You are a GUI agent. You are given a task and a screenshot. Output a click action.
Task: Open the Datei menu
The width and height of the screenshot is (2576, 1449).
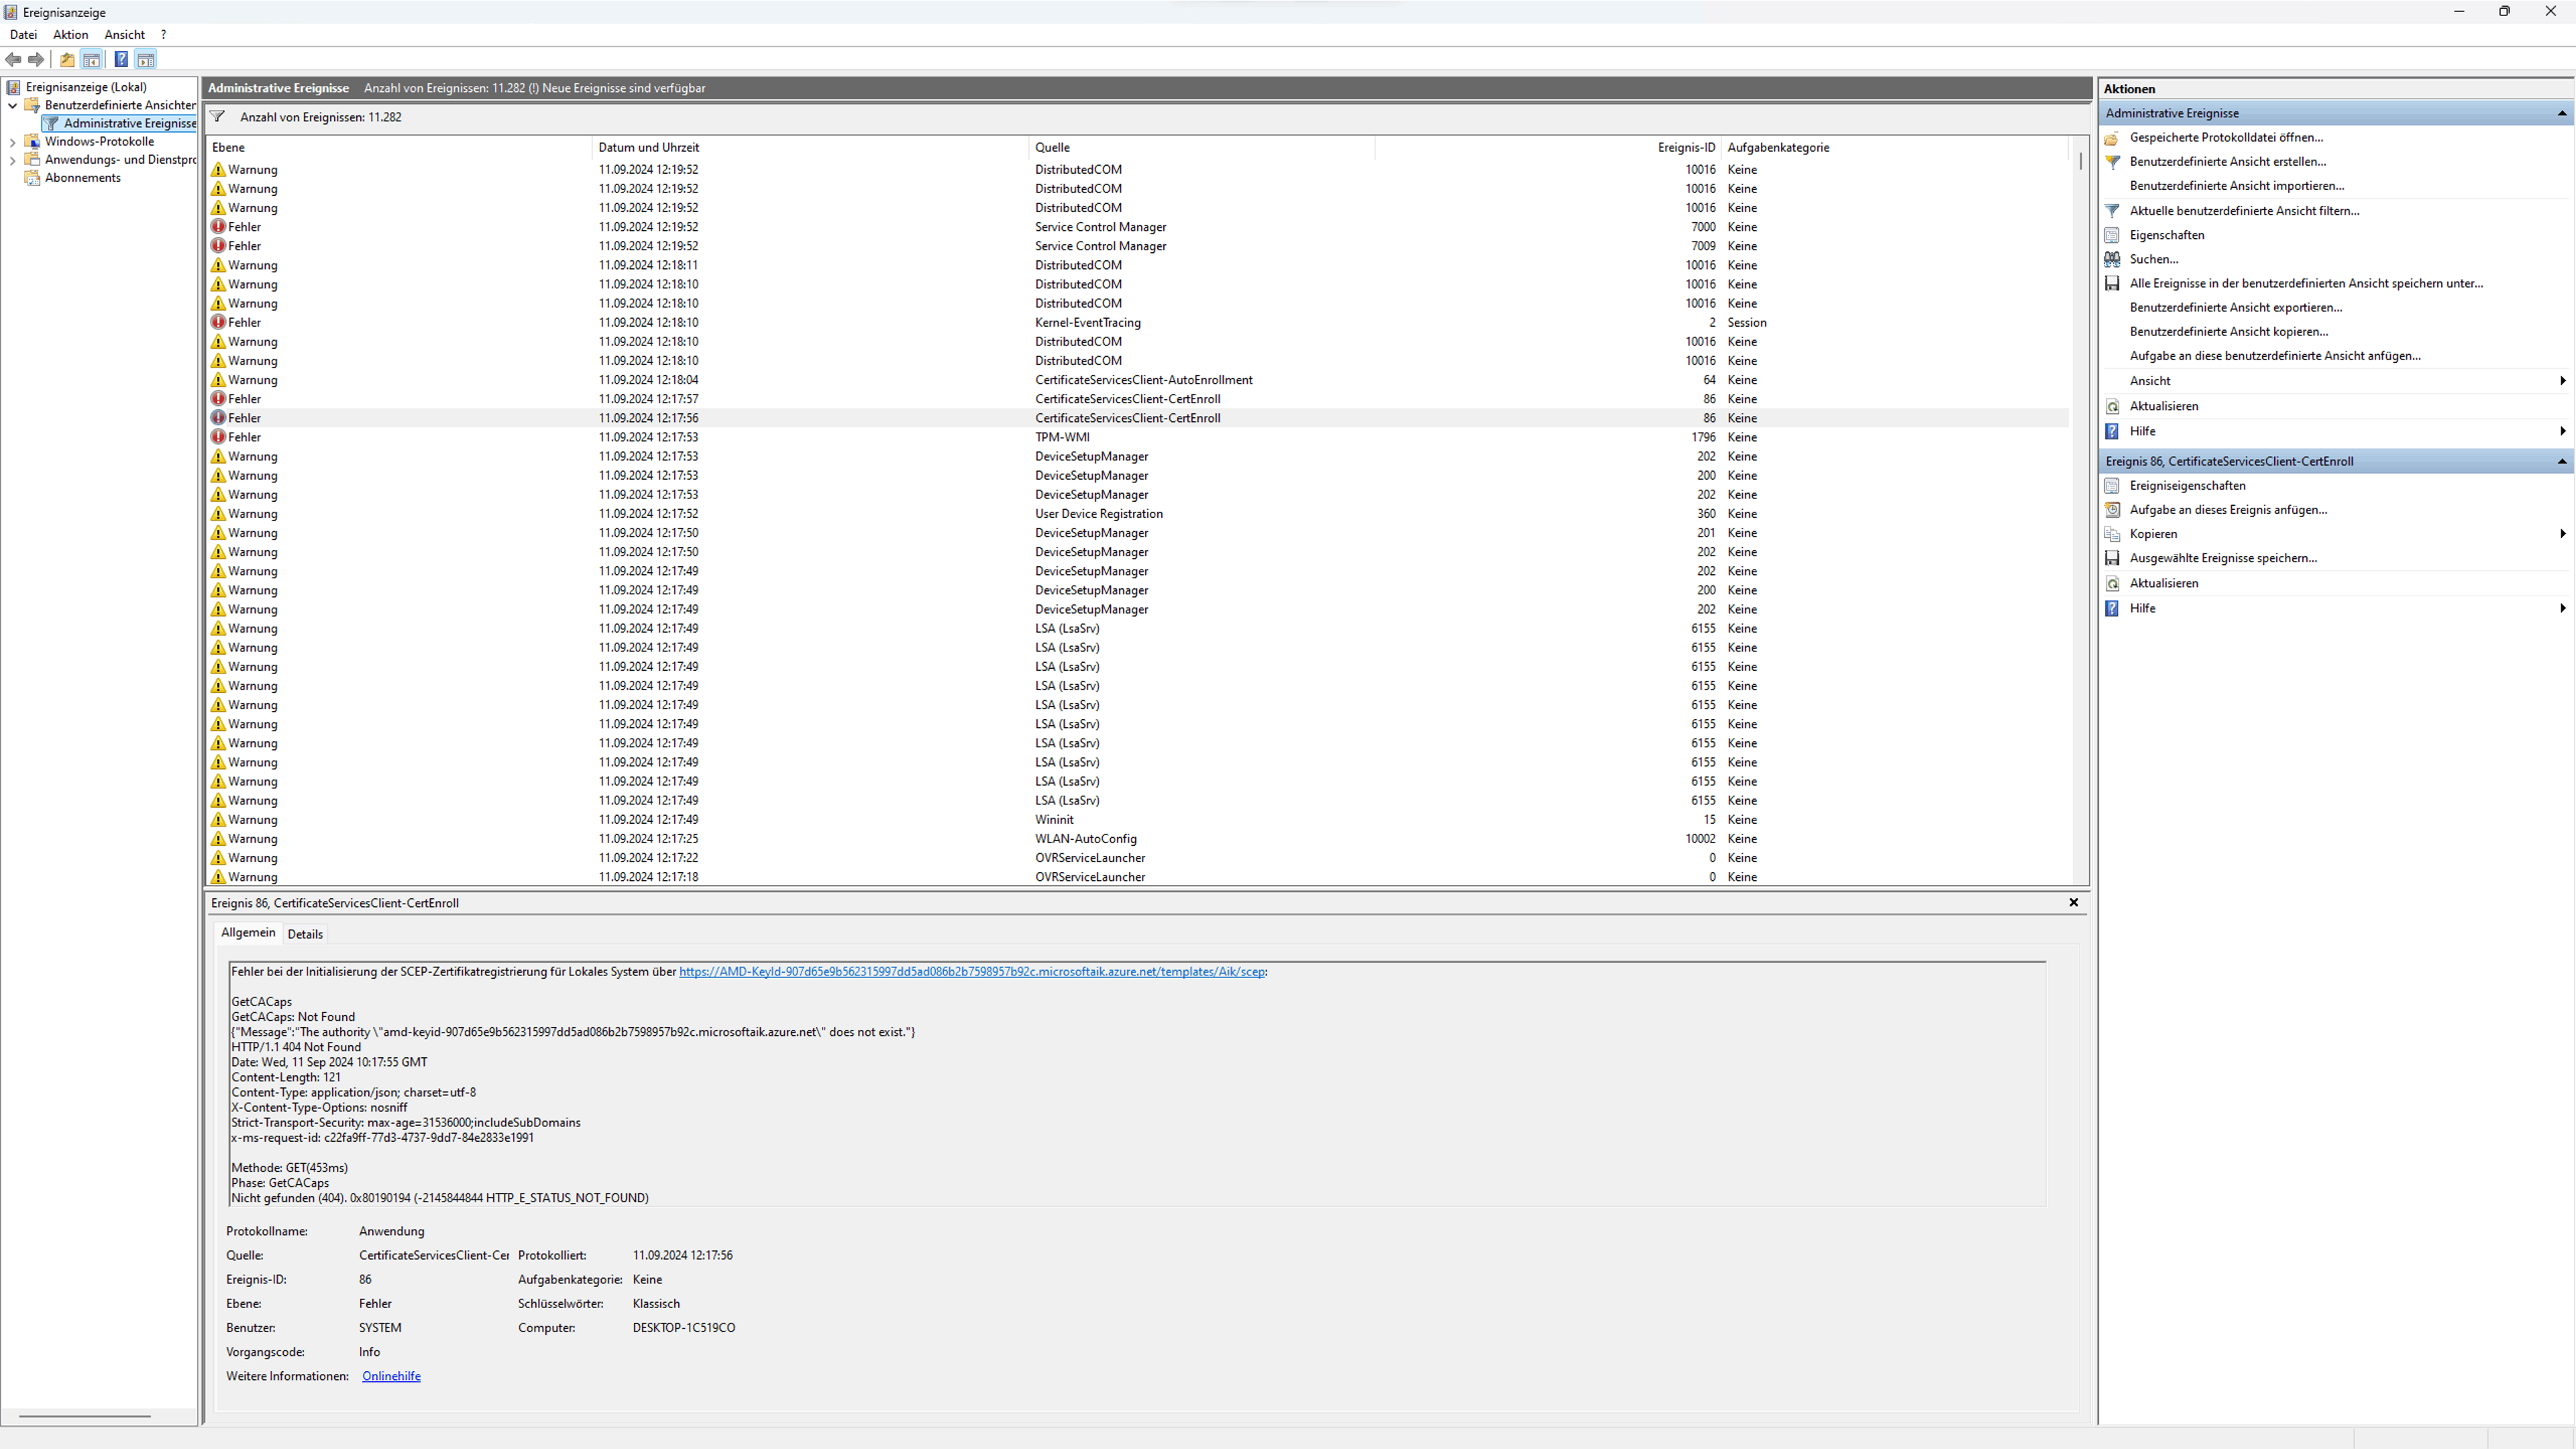(23, 35)
